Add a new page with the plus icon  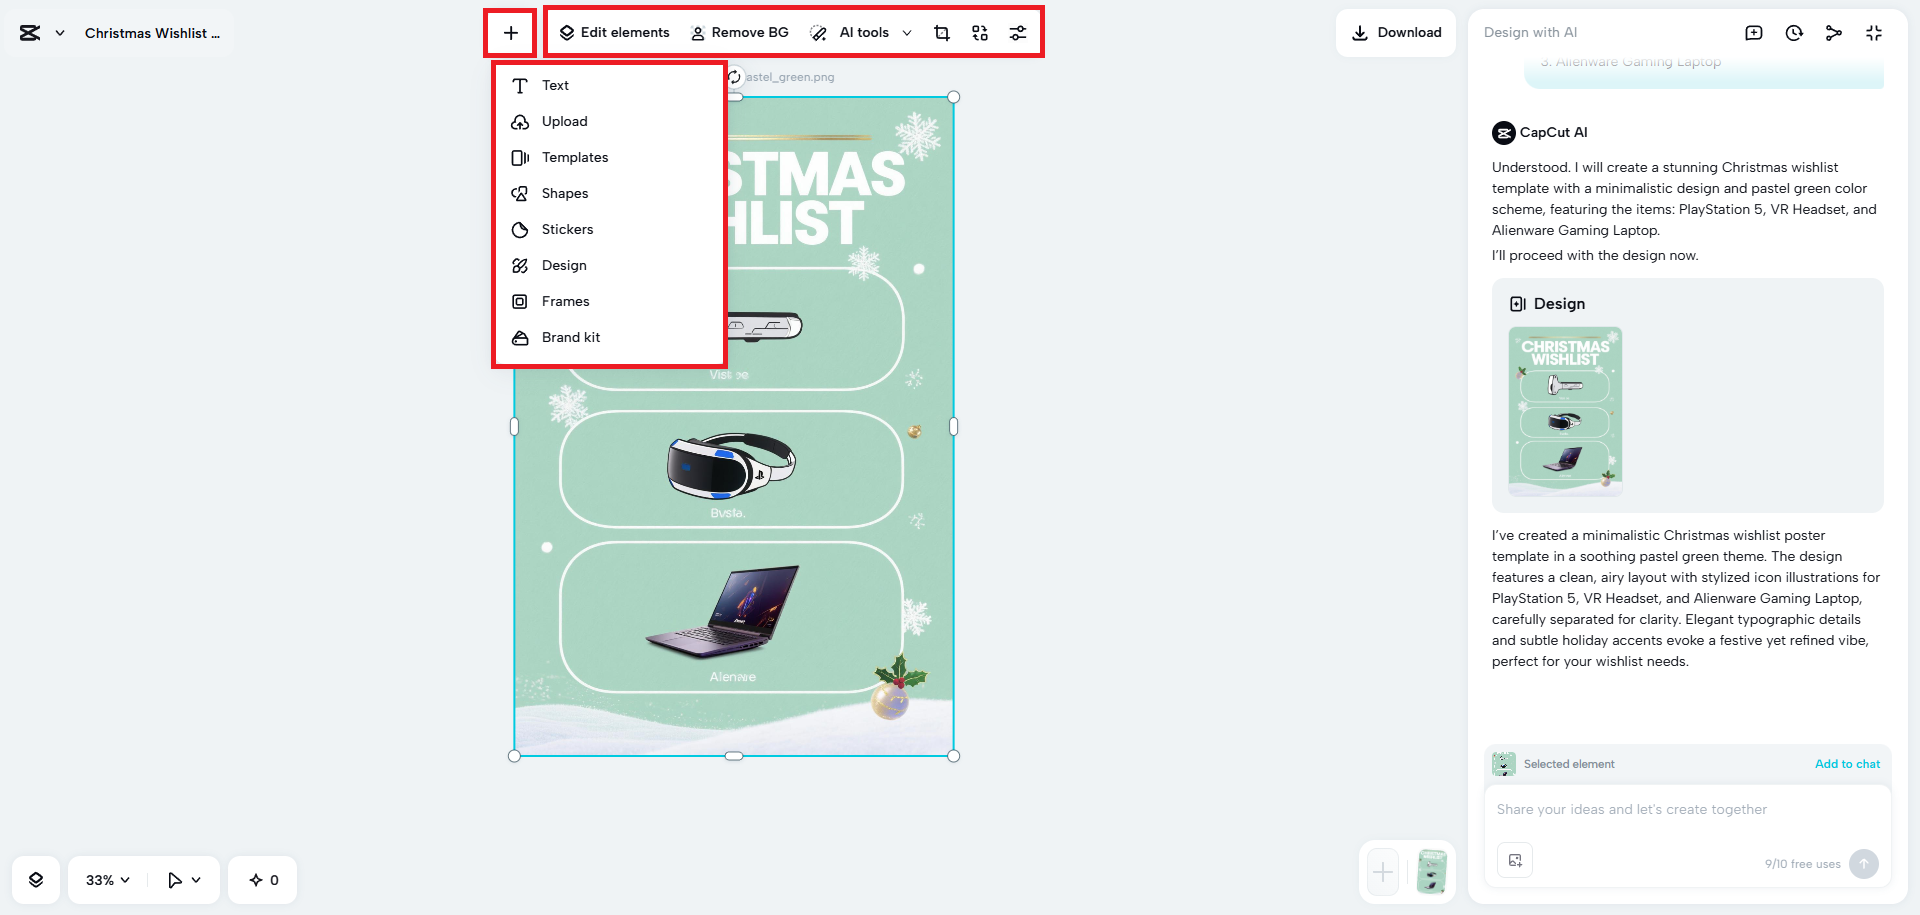coord(1382,872)
